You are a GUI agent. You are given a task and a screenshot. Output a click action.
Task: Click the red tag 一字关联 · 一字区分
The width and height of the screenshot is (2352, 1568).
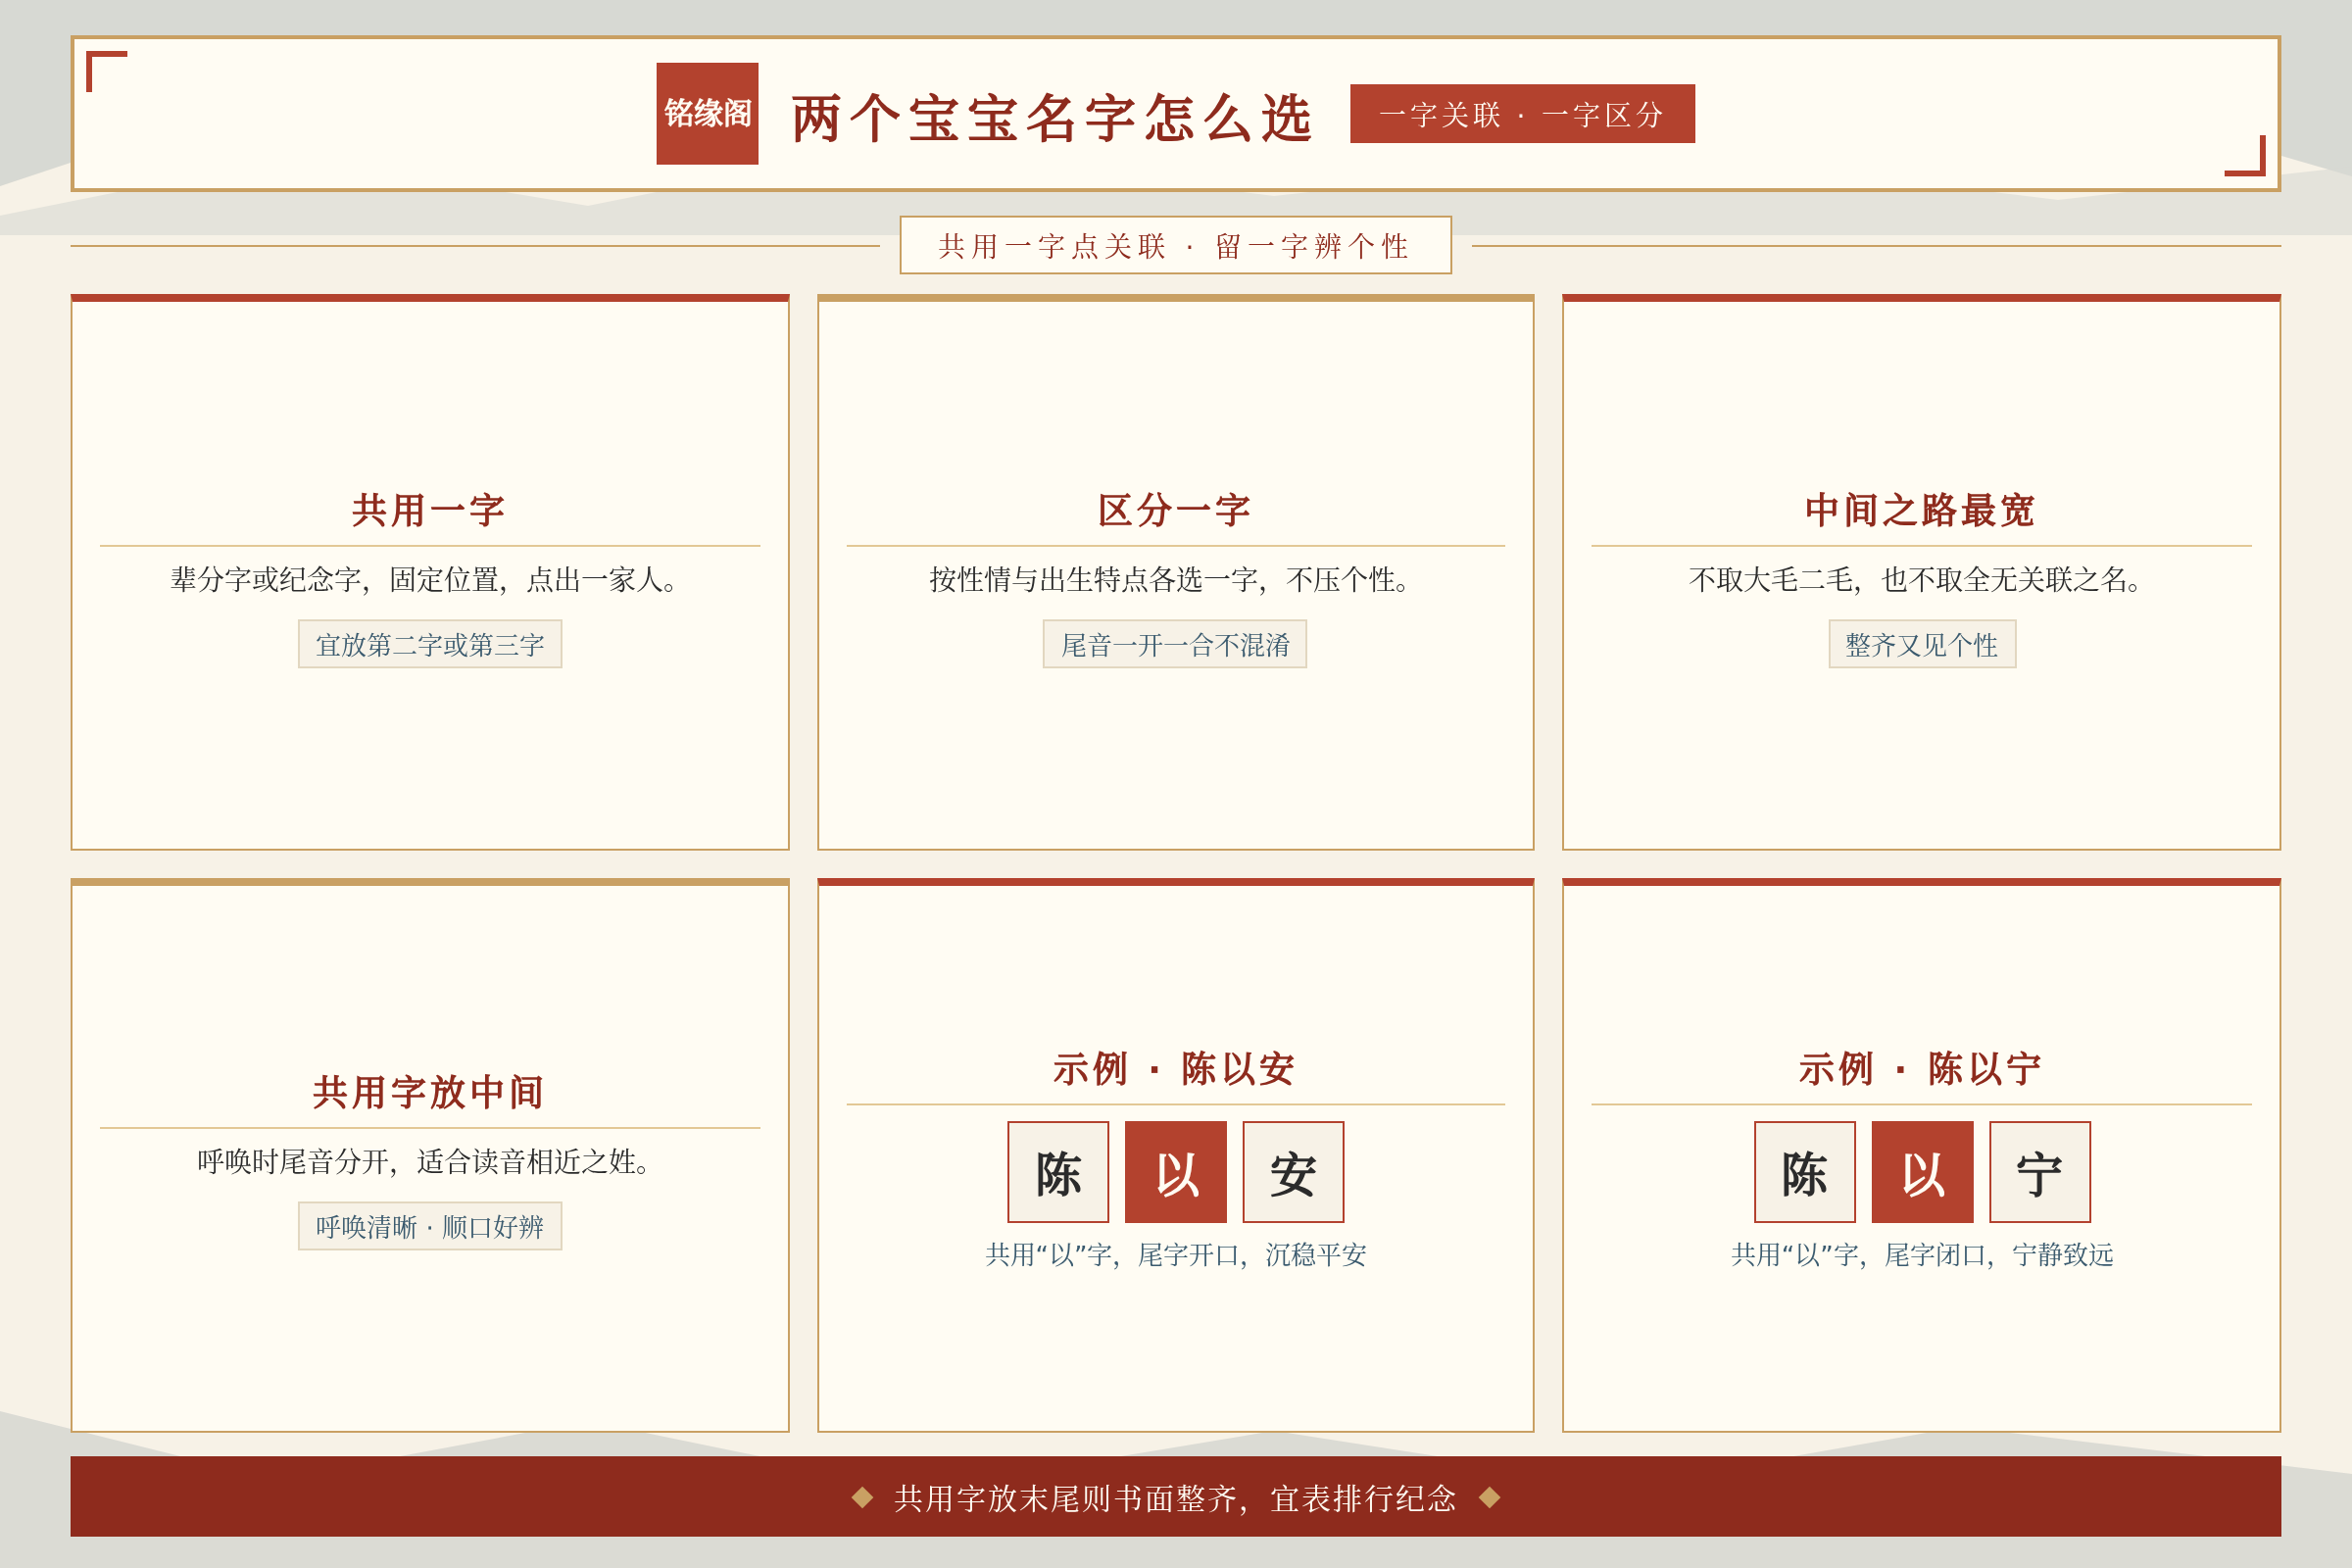[1522, 114]
